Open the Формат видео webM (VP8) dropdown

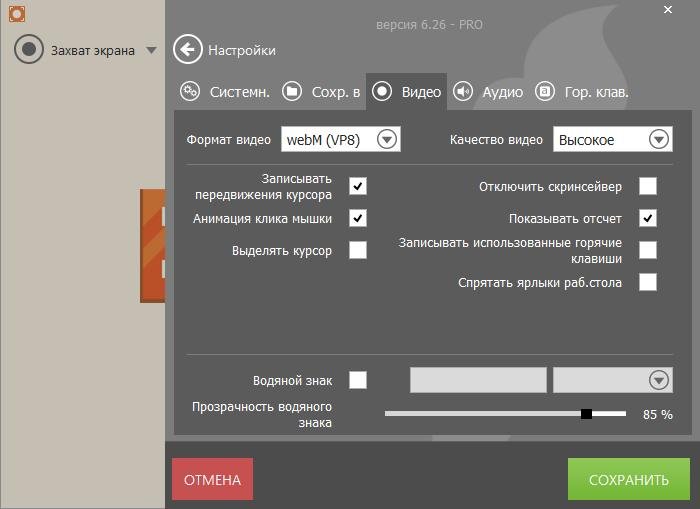point(387,140)
